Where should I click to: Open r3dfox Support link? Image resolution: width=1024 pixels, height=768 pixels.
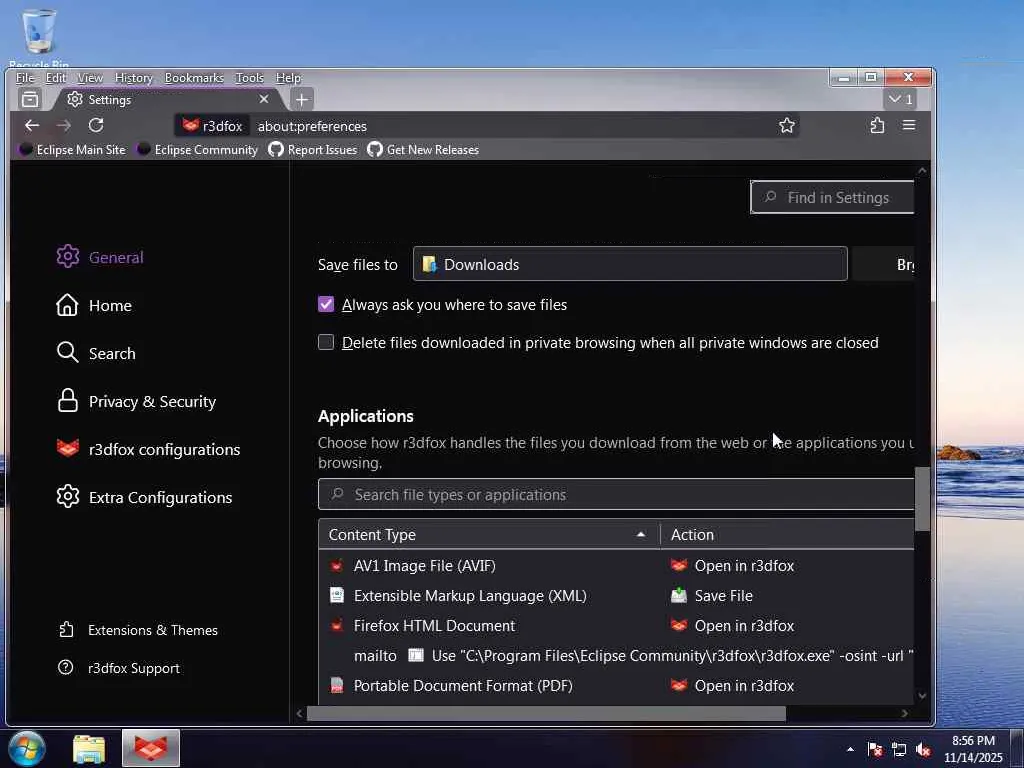click(x=119, y=668)
